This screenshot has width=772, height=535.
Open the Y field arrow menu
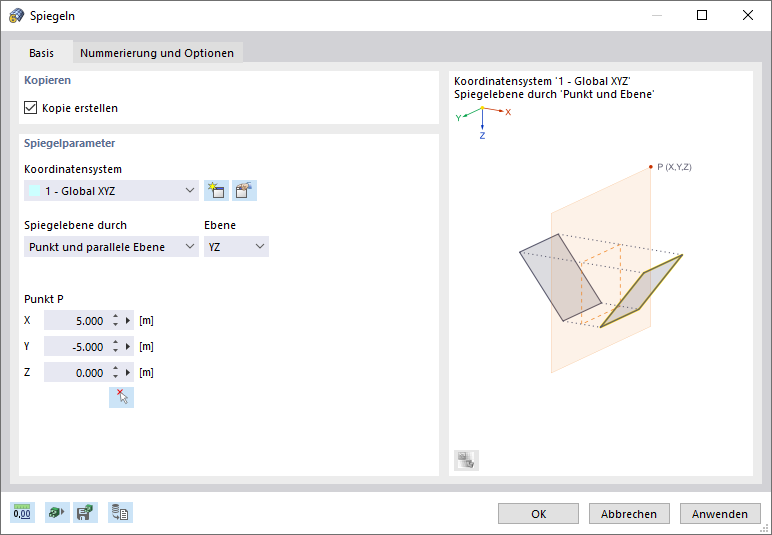click(x=128, y=346)
